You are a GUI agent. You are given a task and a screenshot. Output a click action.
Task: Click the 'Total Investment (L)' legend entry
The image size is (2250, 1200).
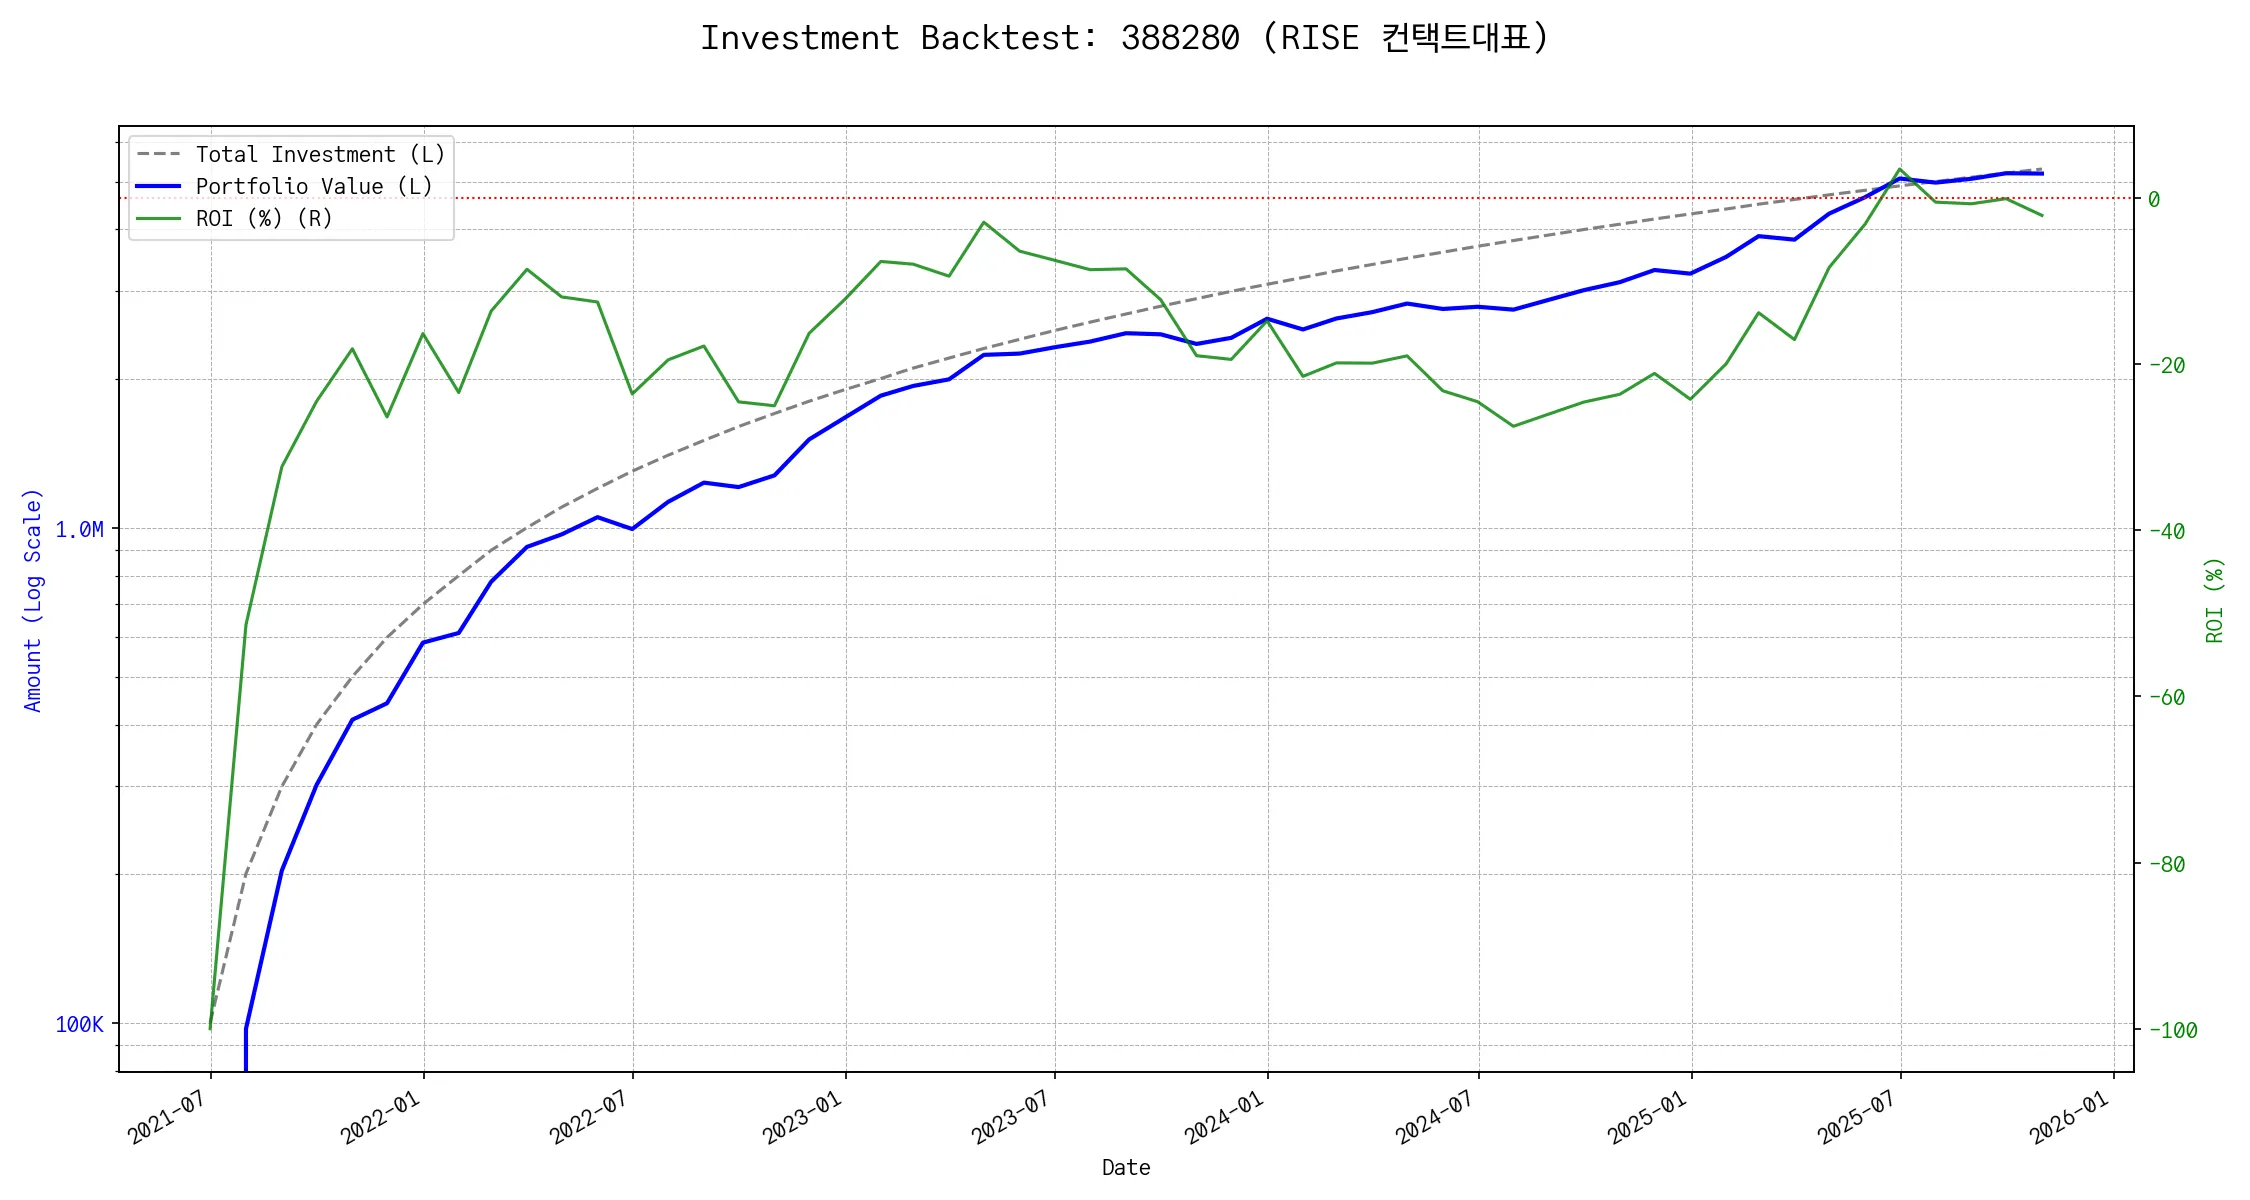(x=319, y=155)
